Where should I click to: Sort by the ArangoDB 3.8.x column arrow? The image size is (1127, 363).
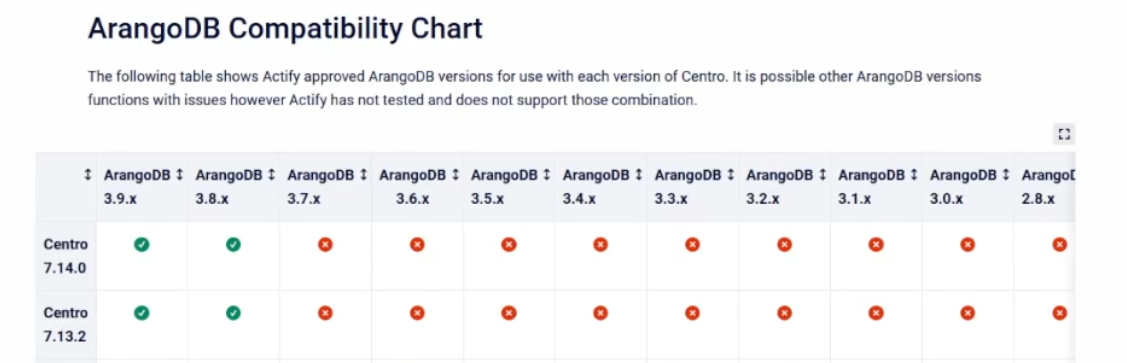(271, 175)
